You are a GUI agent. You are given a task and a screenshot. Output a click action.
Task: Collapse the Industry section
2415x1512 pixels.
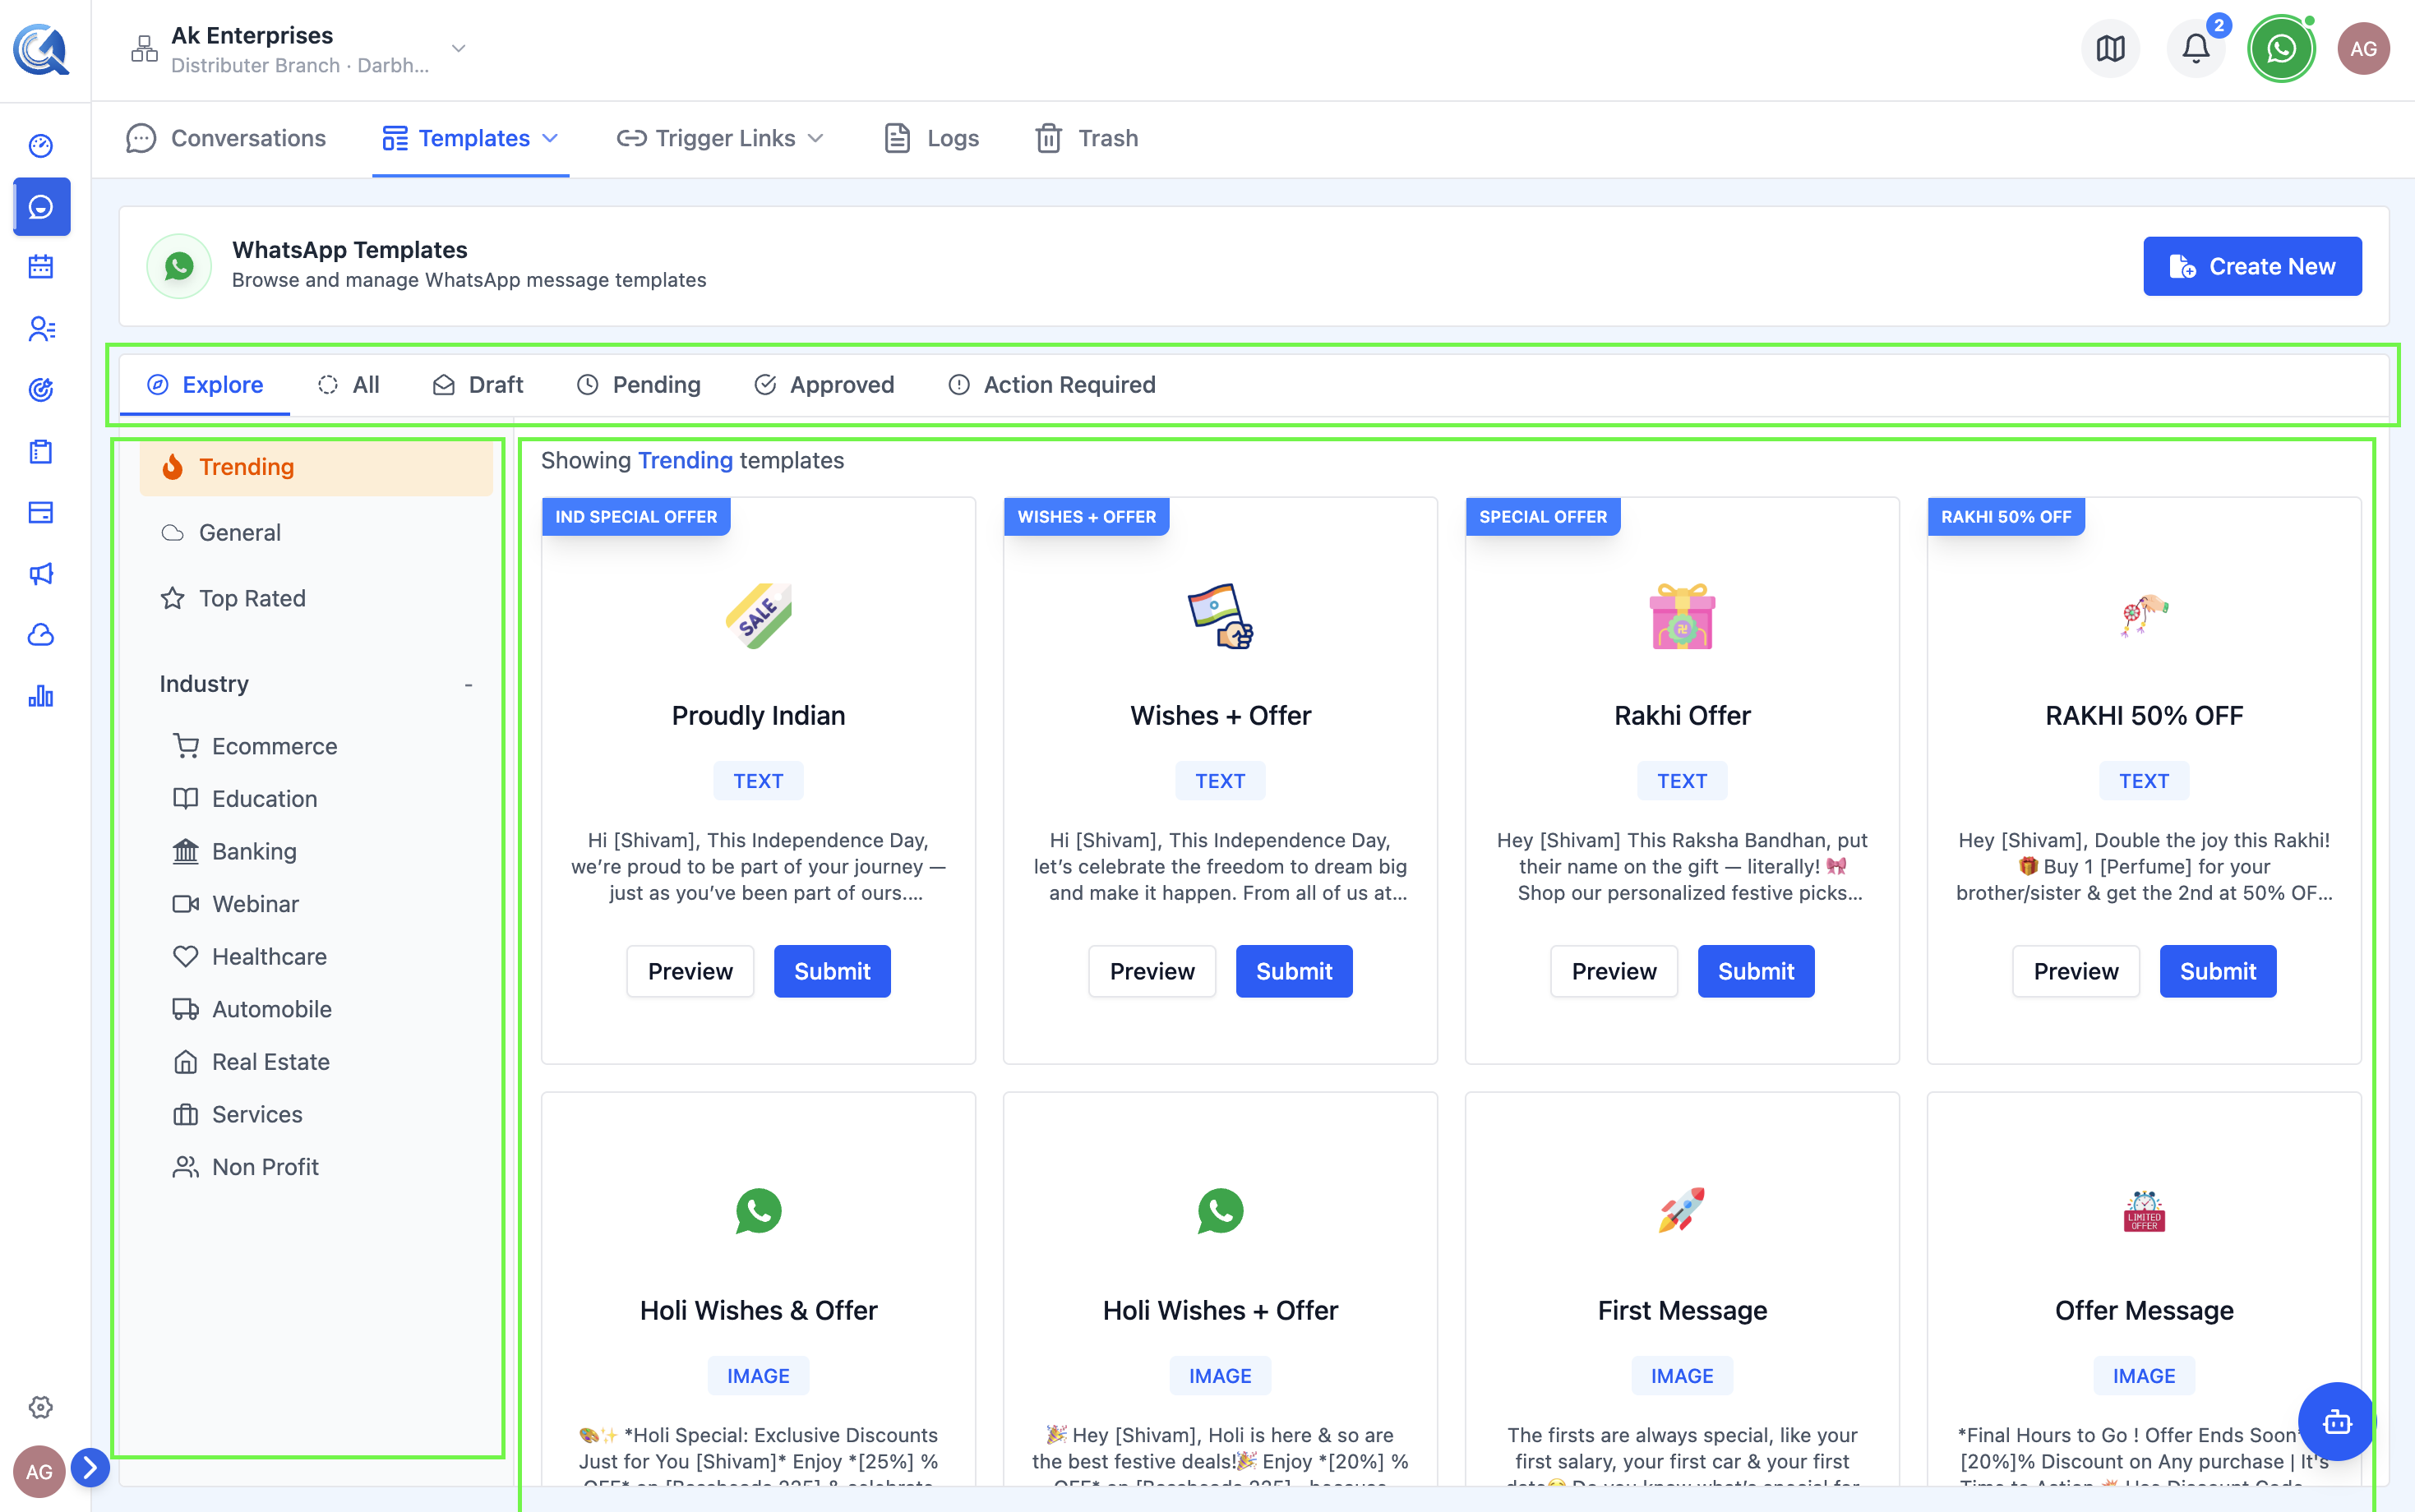468,684
